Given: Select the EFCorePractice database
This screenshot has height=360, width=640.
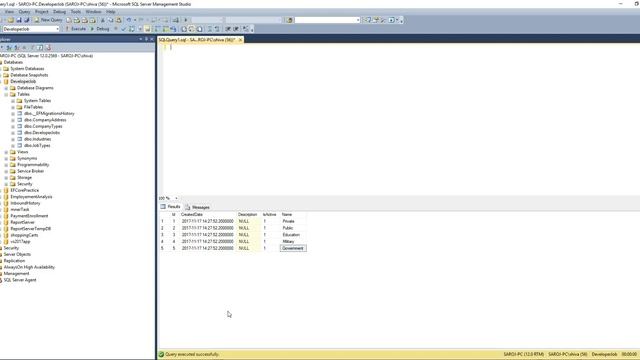Looking at the screenshot, I should [24, 191].
